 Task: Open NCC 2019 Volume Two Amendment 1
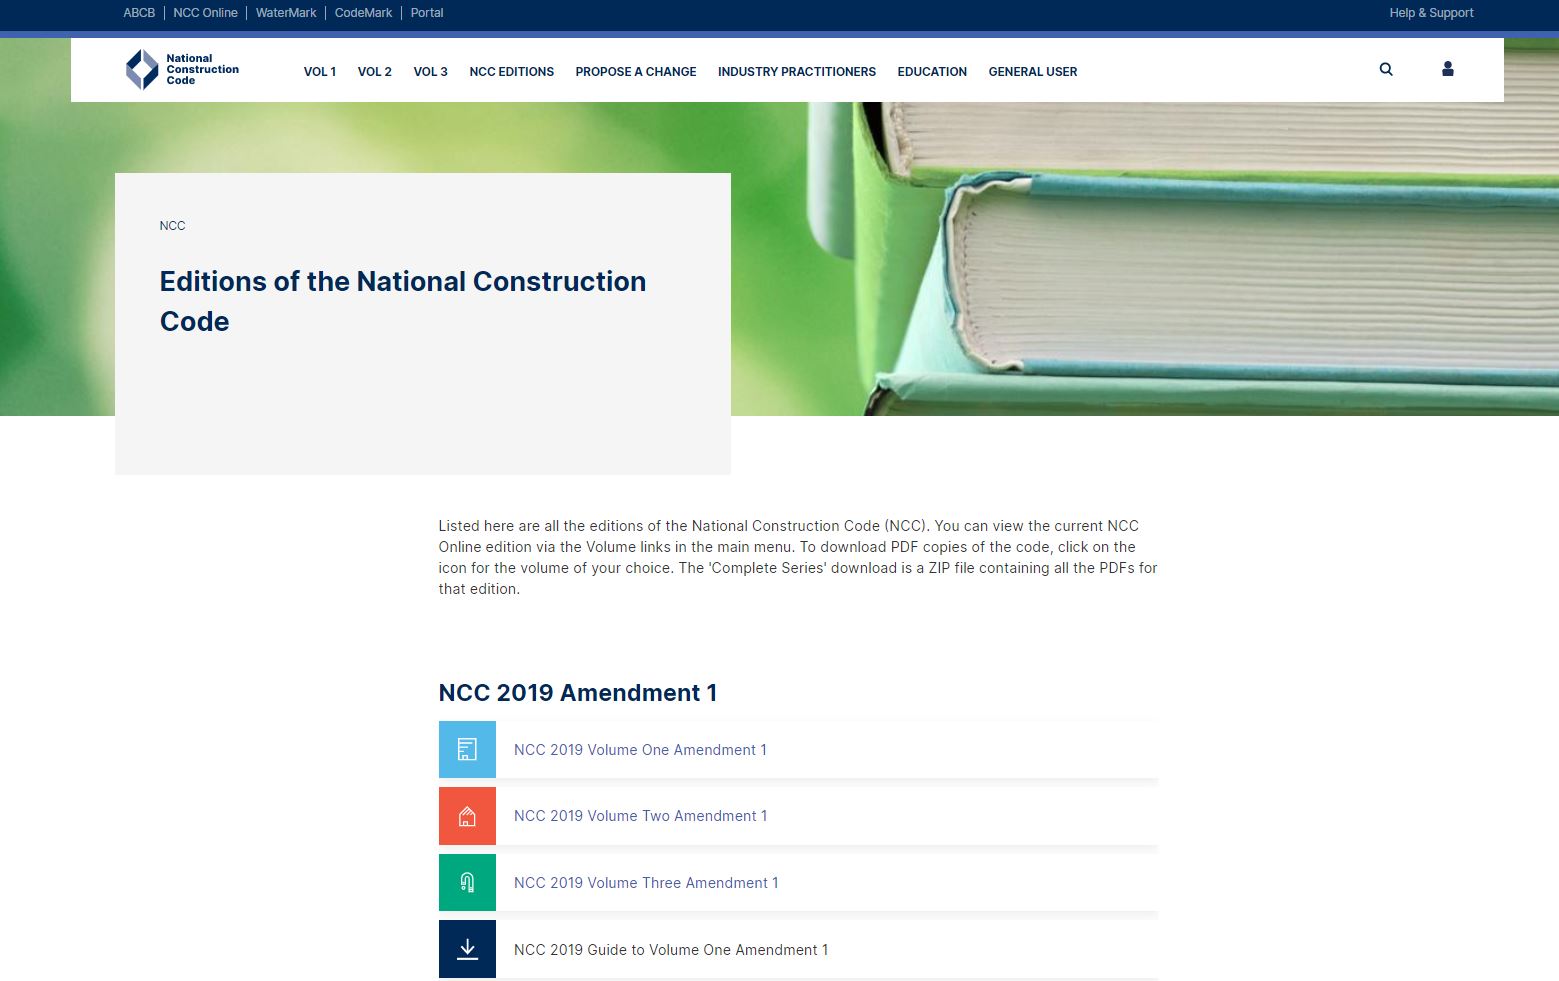[x=640, y=815]
